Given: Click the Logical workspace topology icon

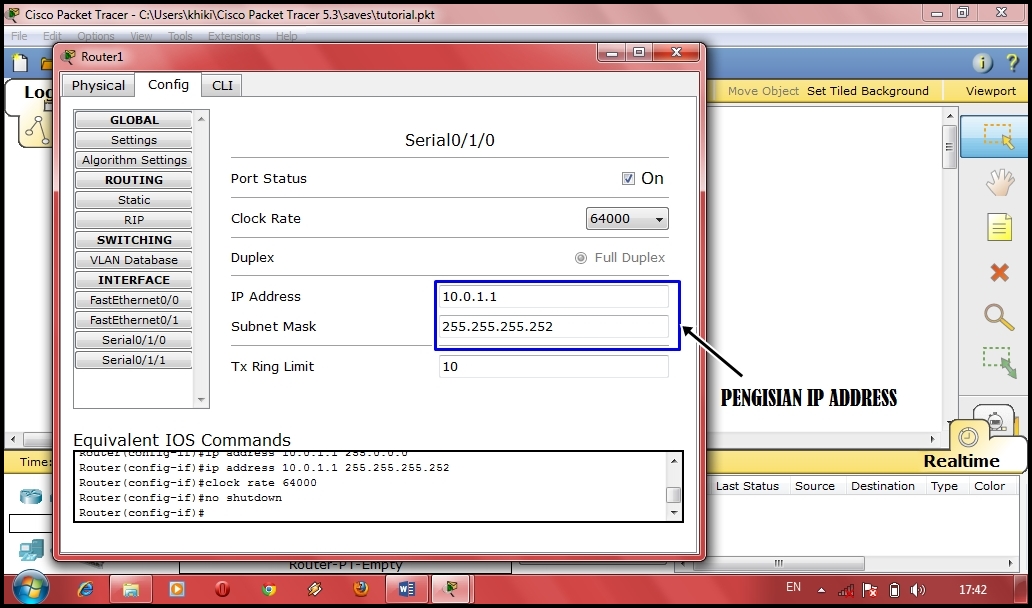Looking at the screenshot, I should coord(36,129).
